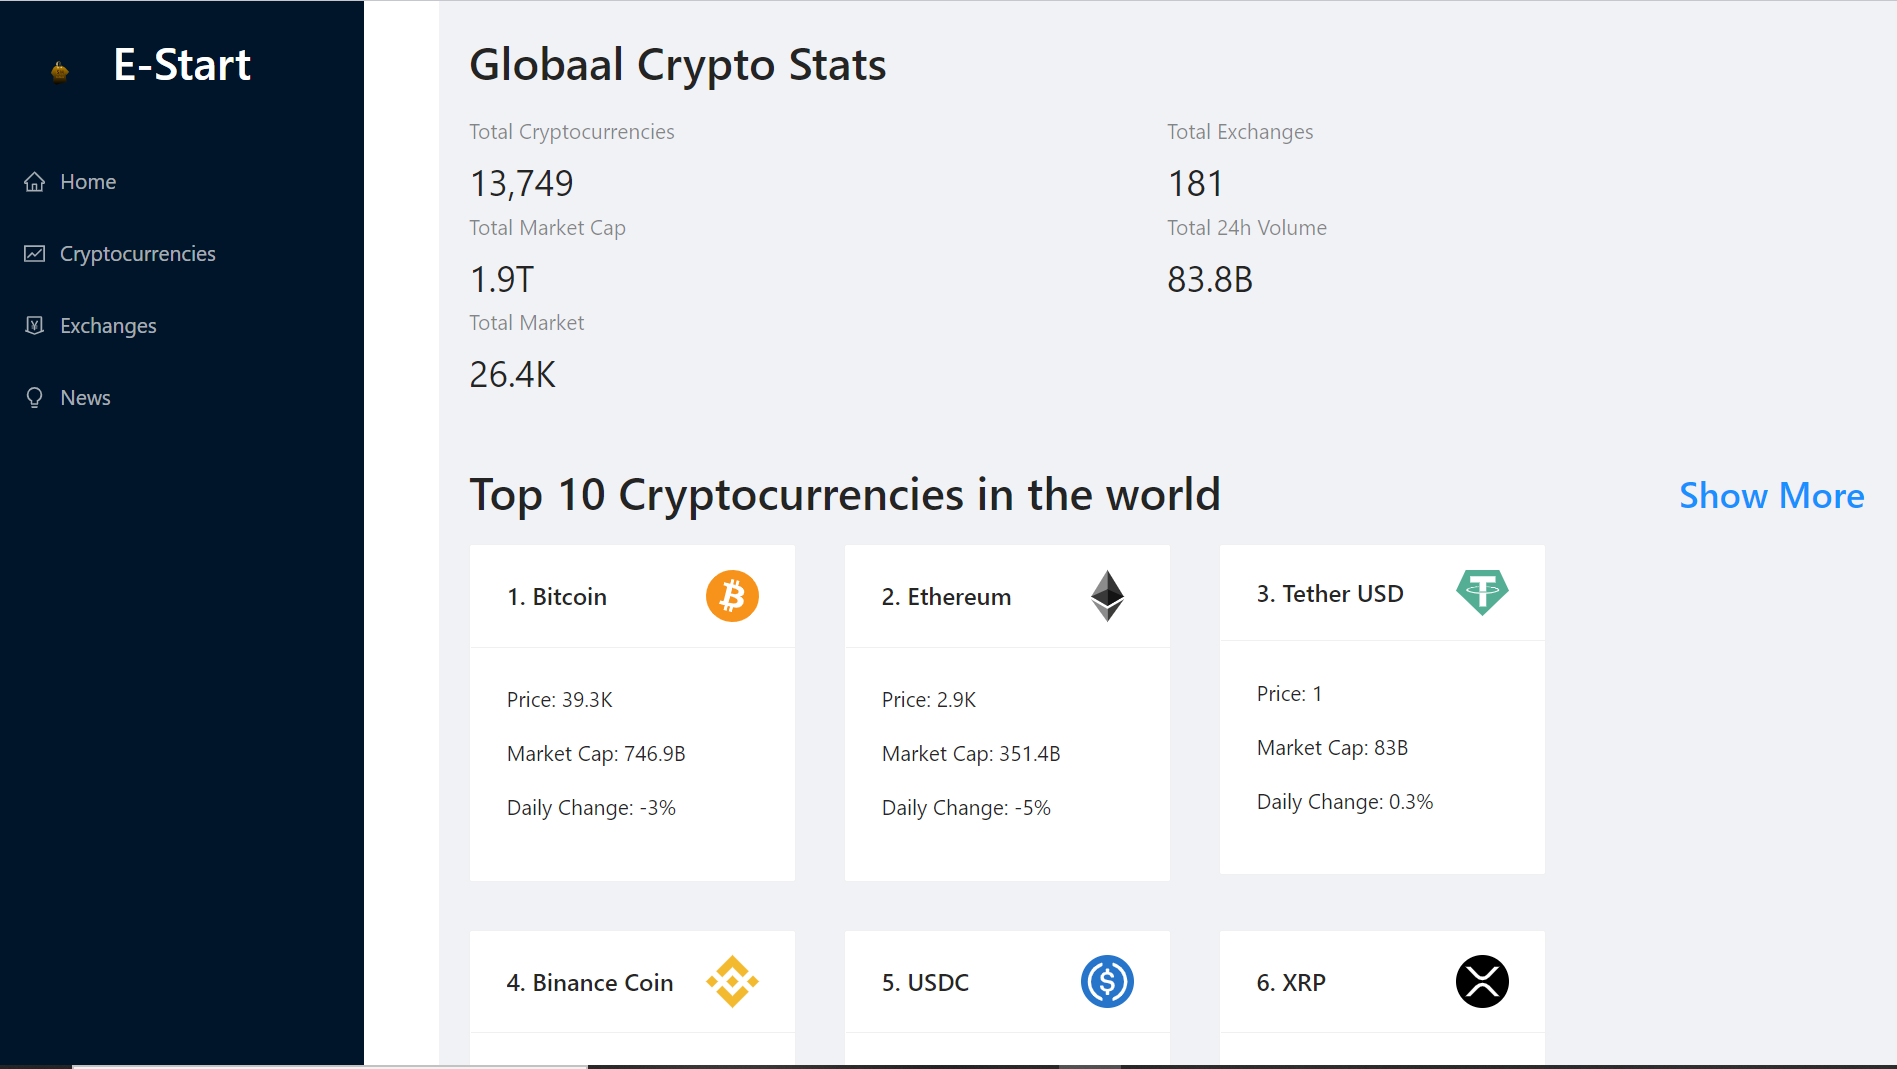Click Bitcoin Market Cap: 746.9B text

pos(596,754)
